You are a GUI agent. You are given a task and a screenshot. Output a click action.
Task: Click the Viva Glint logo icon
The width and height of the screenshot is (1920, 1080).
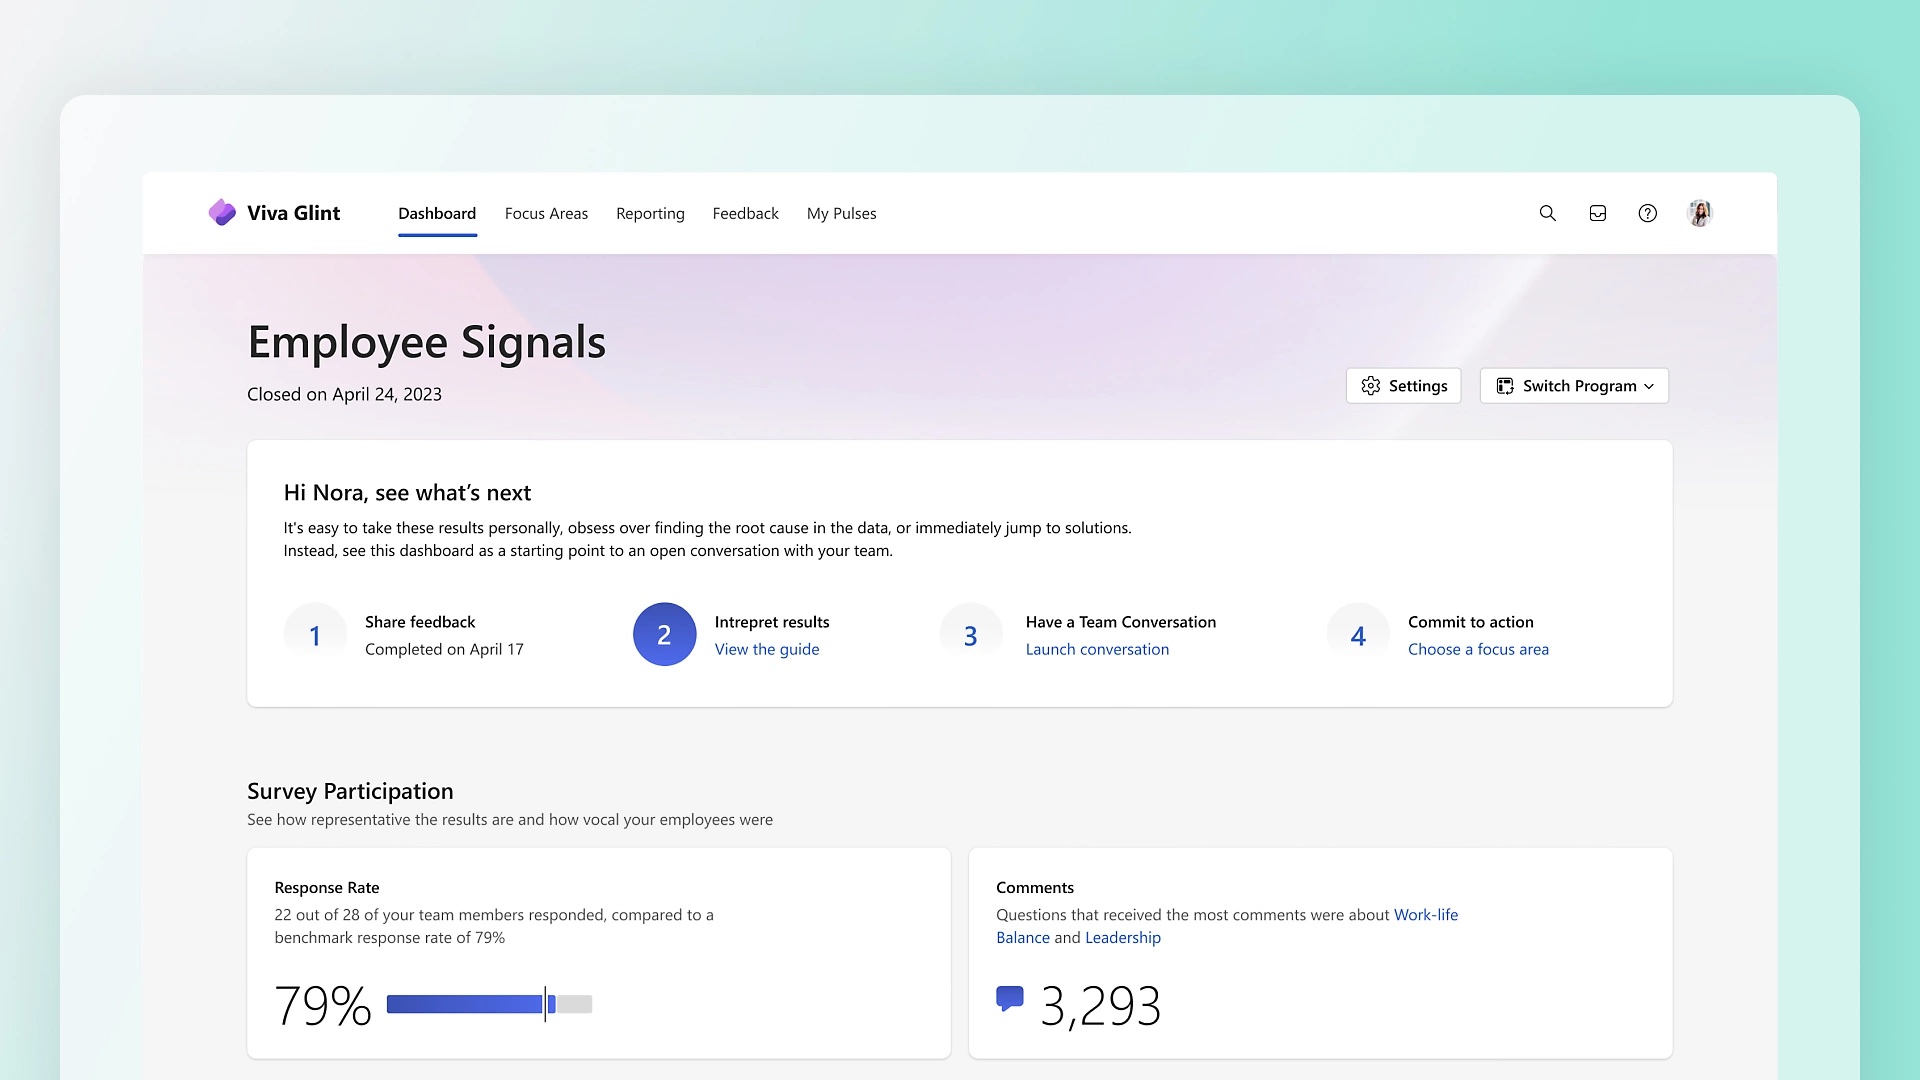click(222, 212)
